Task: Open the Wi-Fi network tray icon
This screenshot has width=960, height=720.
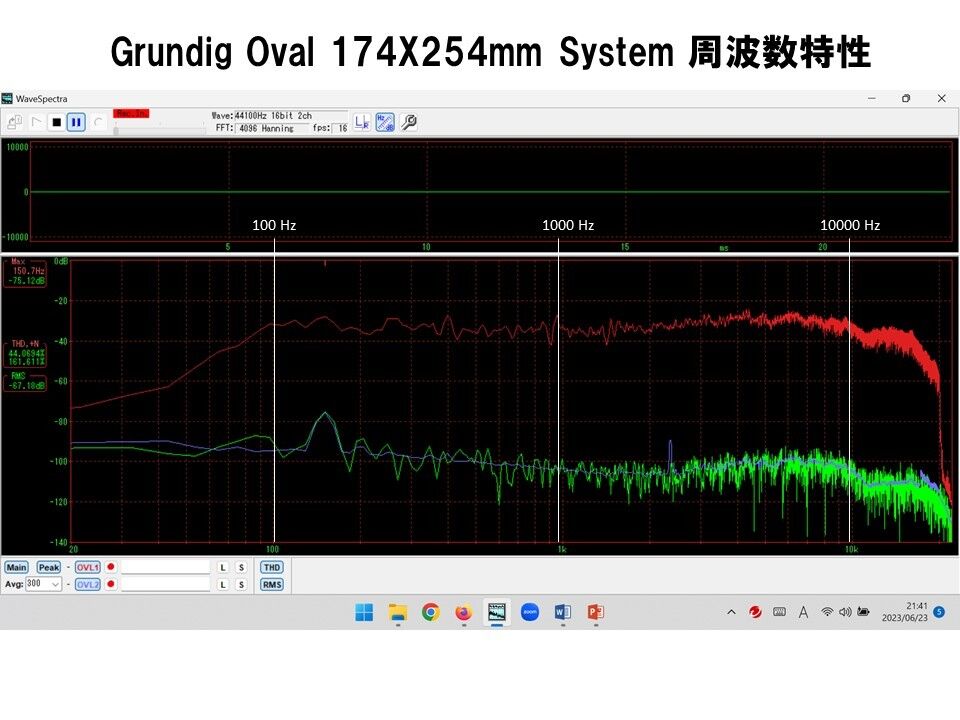Action: click(827, 612)
